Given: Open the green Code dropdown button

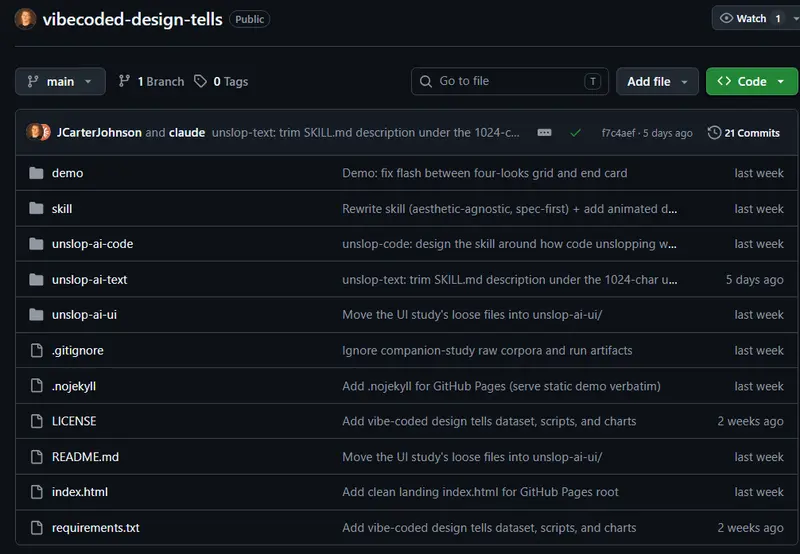Looking at the screenshot, I should 751,82.
